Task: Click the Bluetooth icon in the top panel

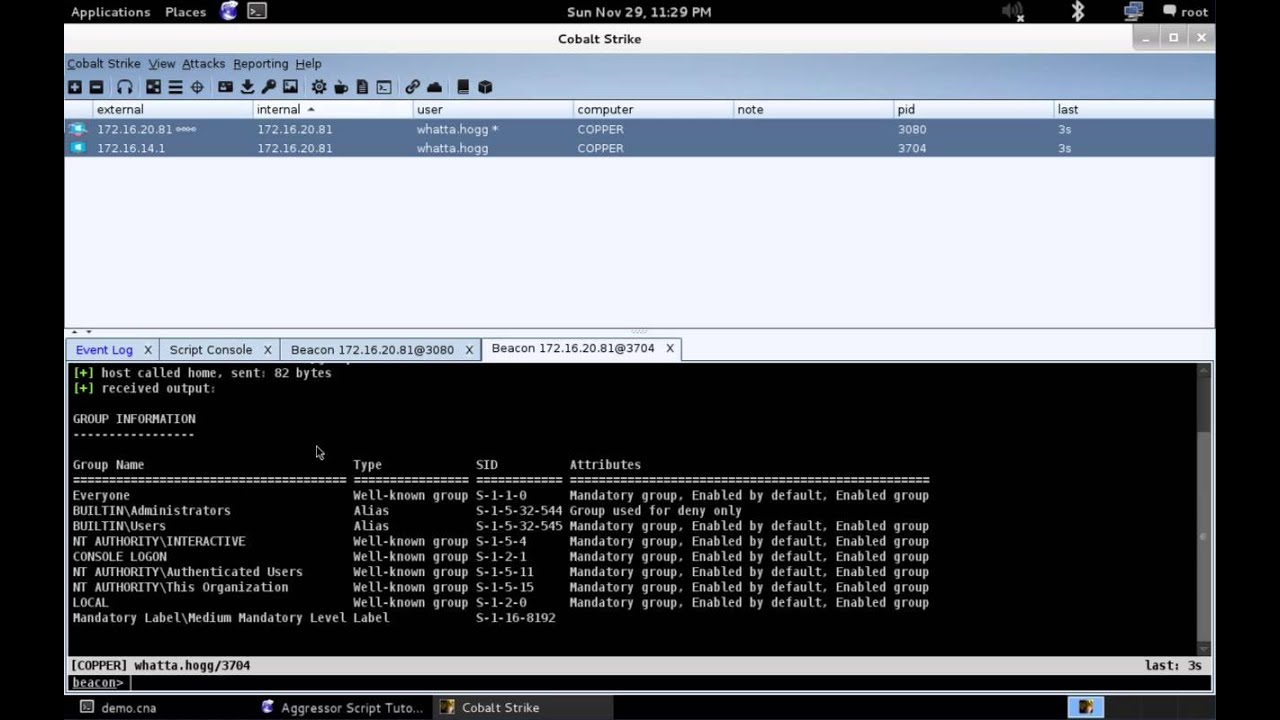Action: coord(1078,11)
